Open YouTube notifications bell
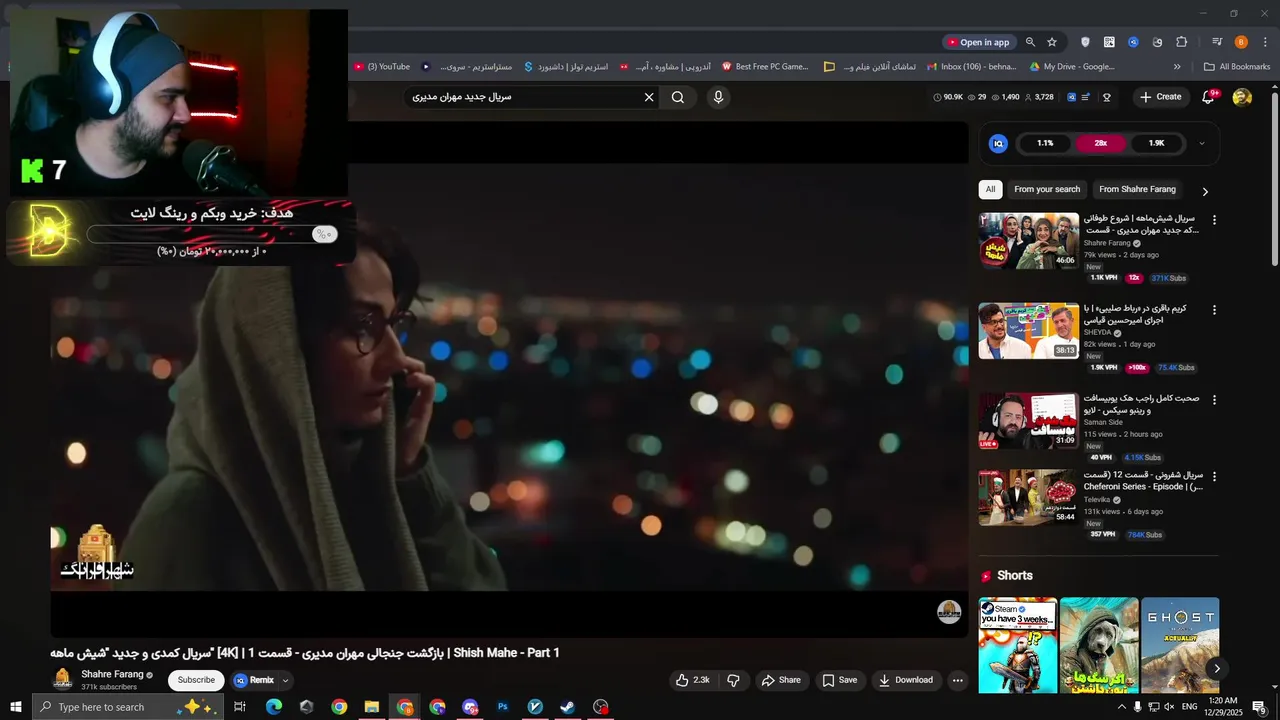This screenshot has height=720, width=1280. coord(1209,97)
